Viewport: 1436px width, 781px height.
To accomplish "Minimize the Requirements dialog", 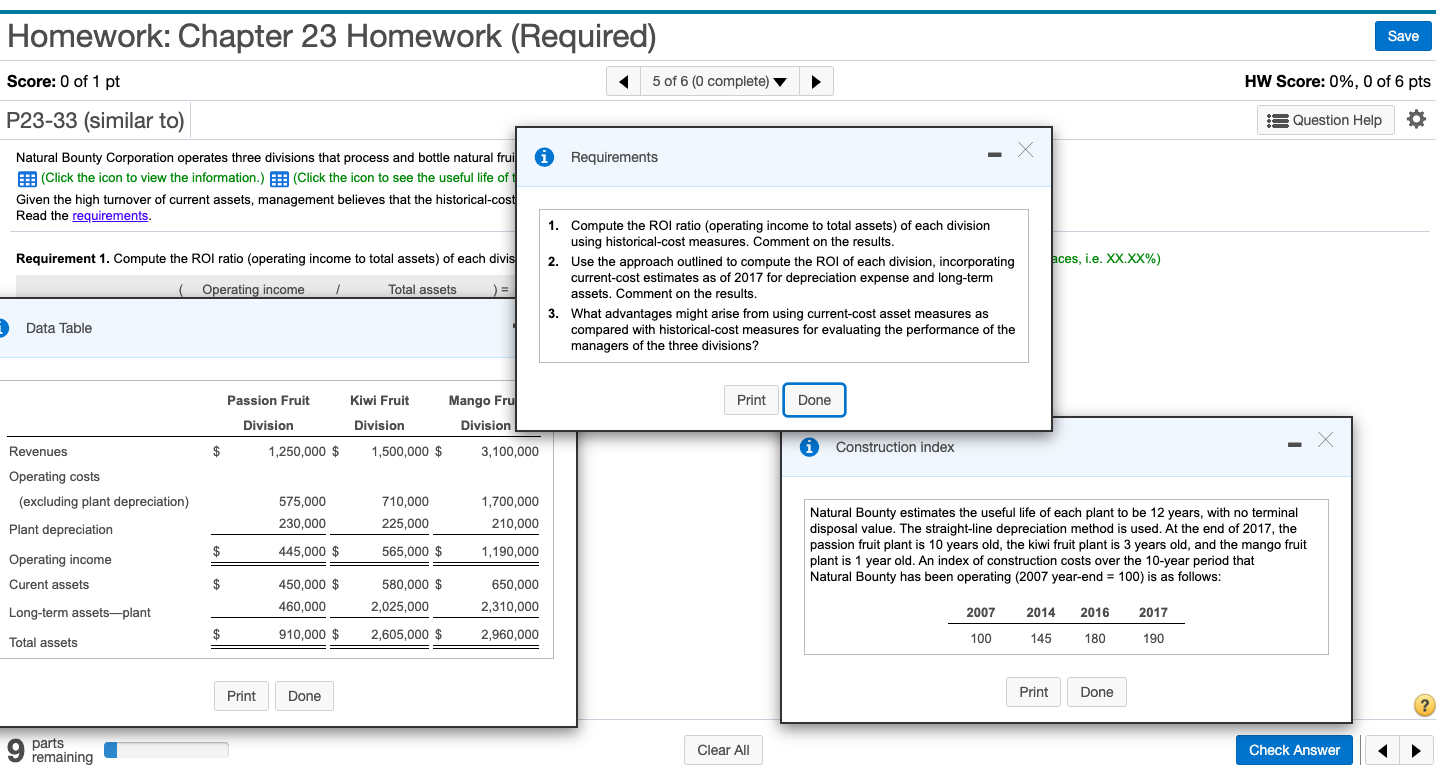I will coord(994,155).
